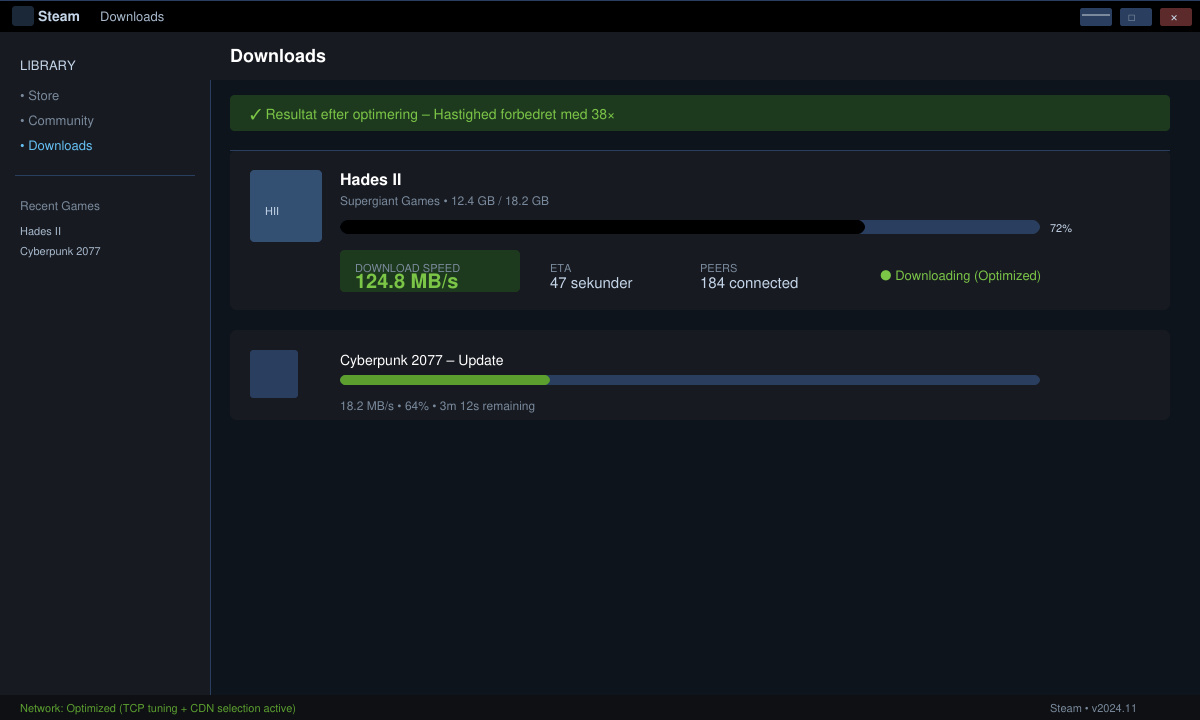Click the Hades II download progress bar

point(690,227)
